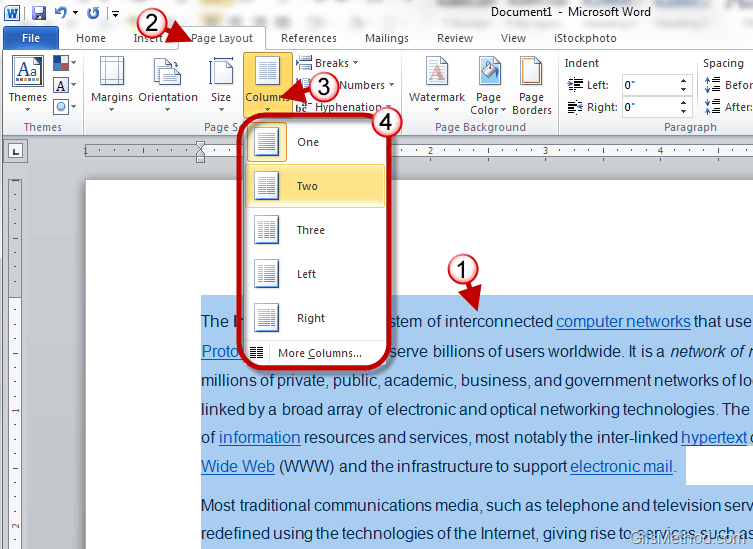Select One column option
Image resolution: width=753 pixels, height=549 pixels.
click(x=315, y=142)
